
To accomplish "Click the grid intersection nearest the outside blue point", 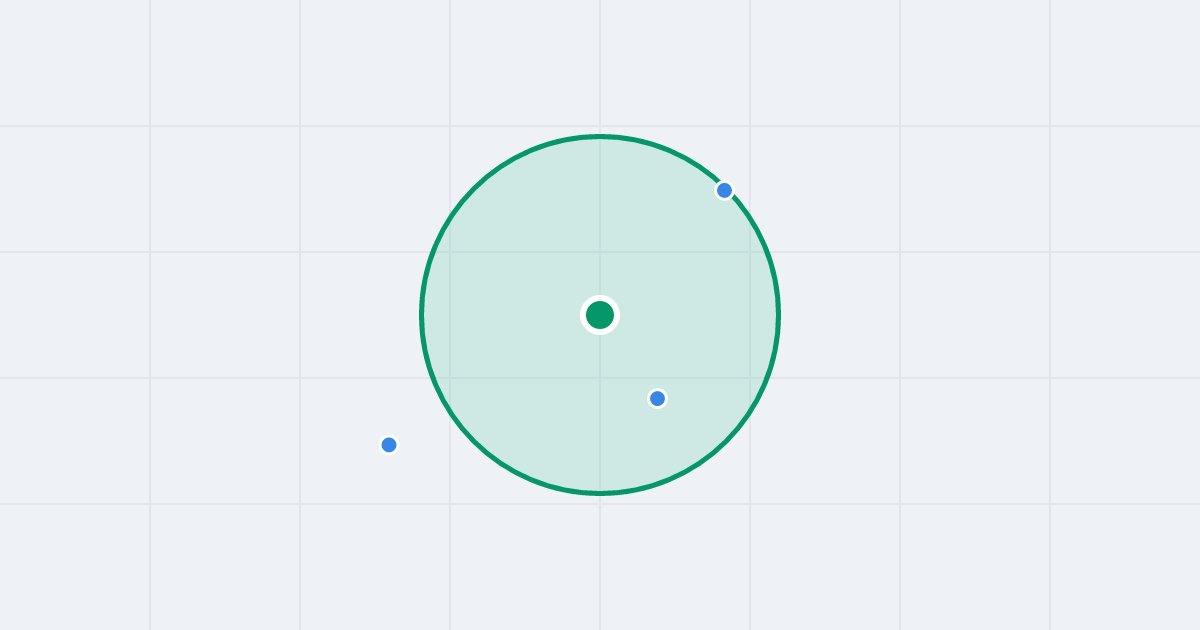I will (x=450, y=504).
